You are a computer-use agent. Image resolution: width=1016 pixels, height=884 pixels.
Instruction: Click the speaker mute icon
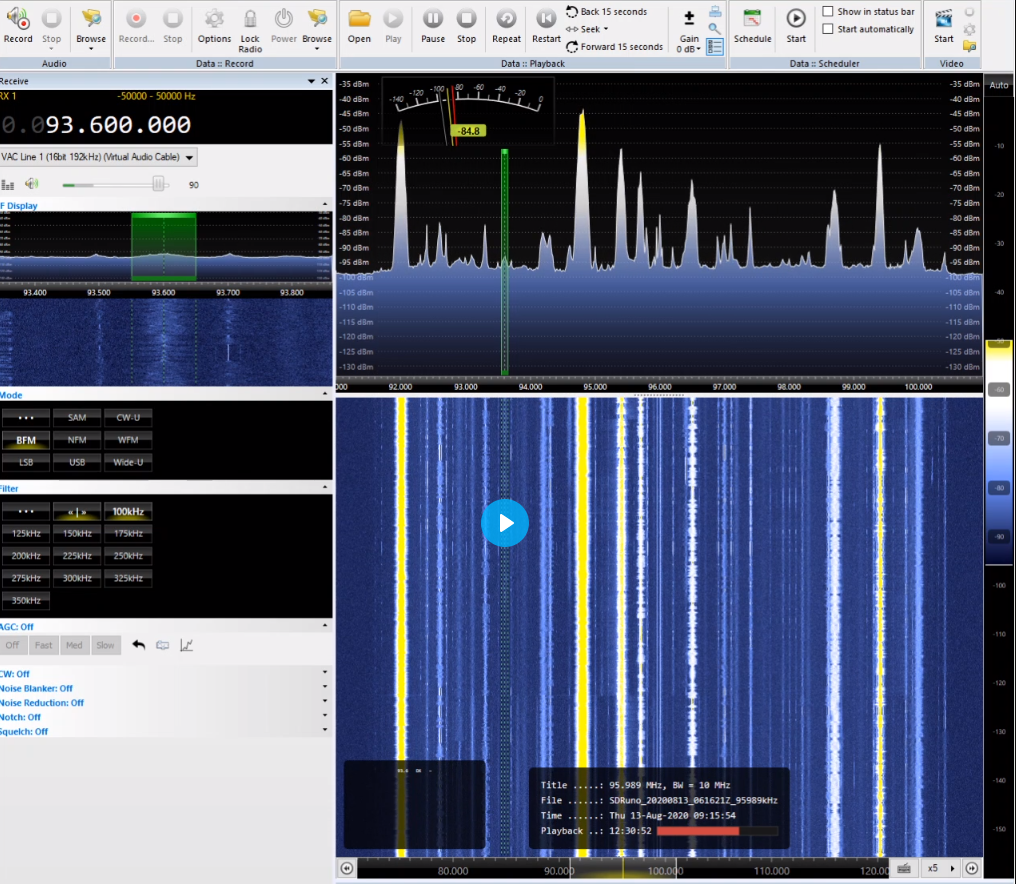pos(32,184)
